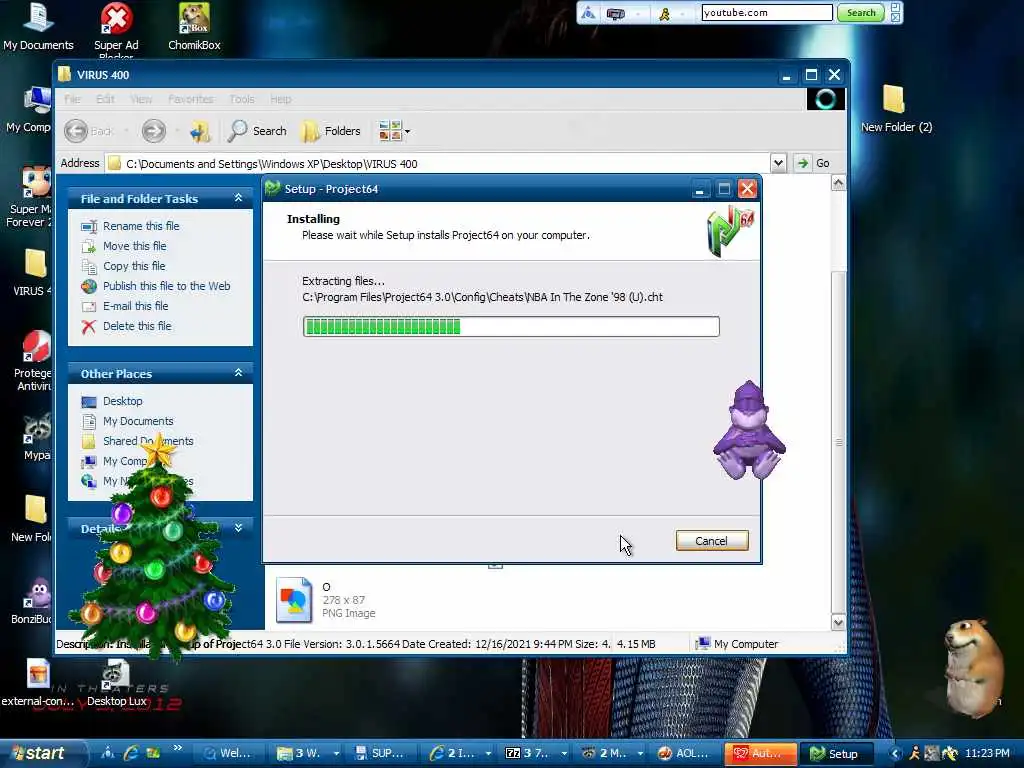Open the ChomikBox desktop shortcut
The height and width of the screenshot is (768, 1024).
(x=194, y=27)
